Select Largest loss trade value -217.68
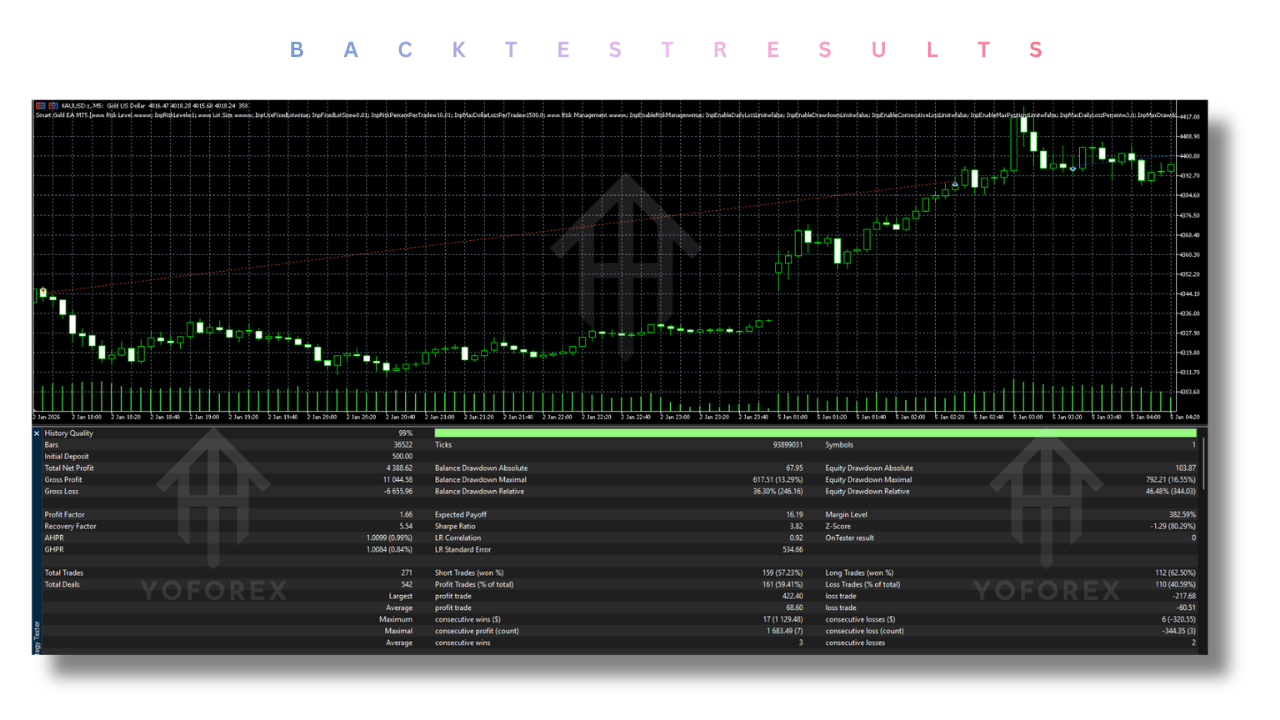 coord(1183,596)
